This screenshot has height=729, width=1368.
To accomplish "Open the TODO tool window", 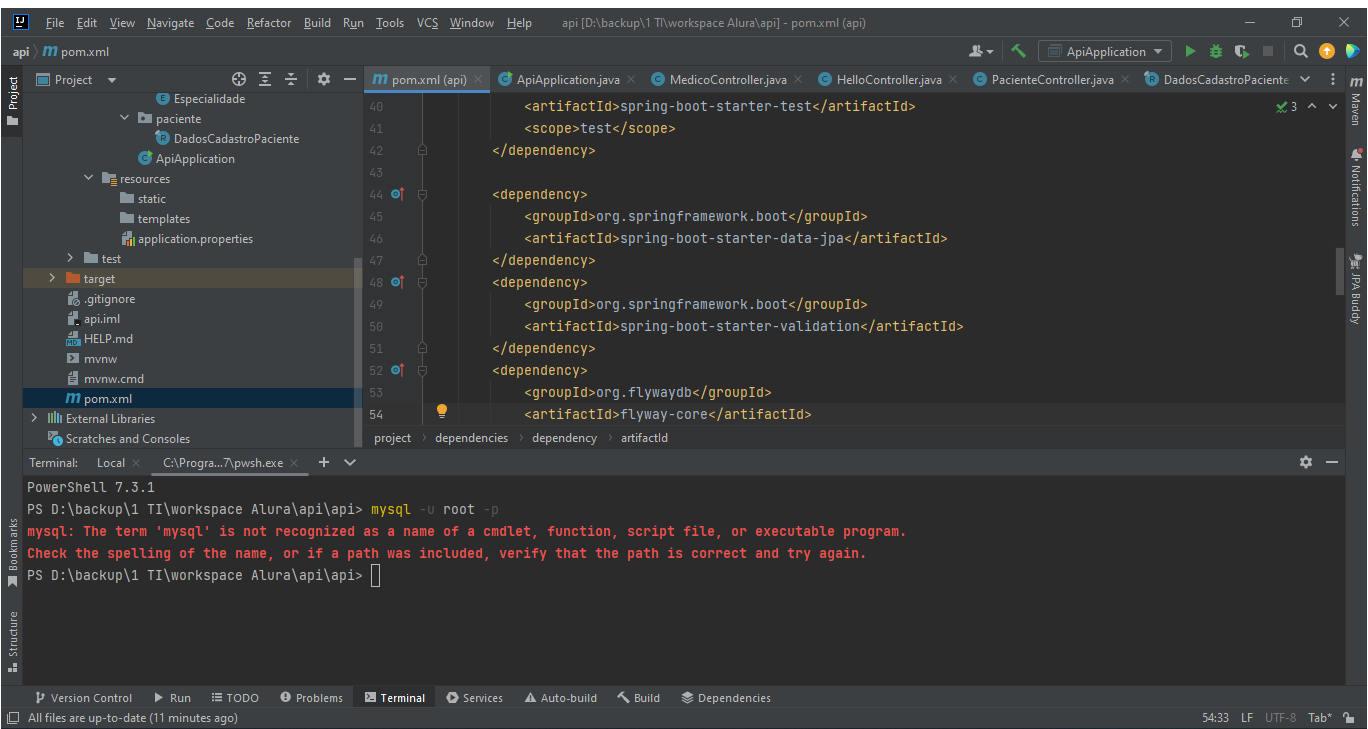I will (235, 698).
